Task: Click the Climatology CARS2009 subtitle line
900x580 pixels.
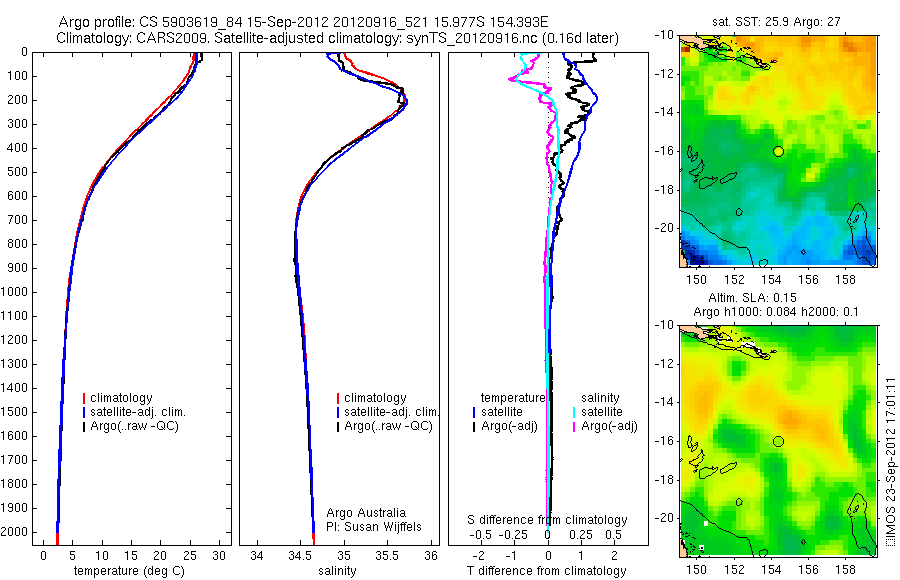Action: click(338, 38)
